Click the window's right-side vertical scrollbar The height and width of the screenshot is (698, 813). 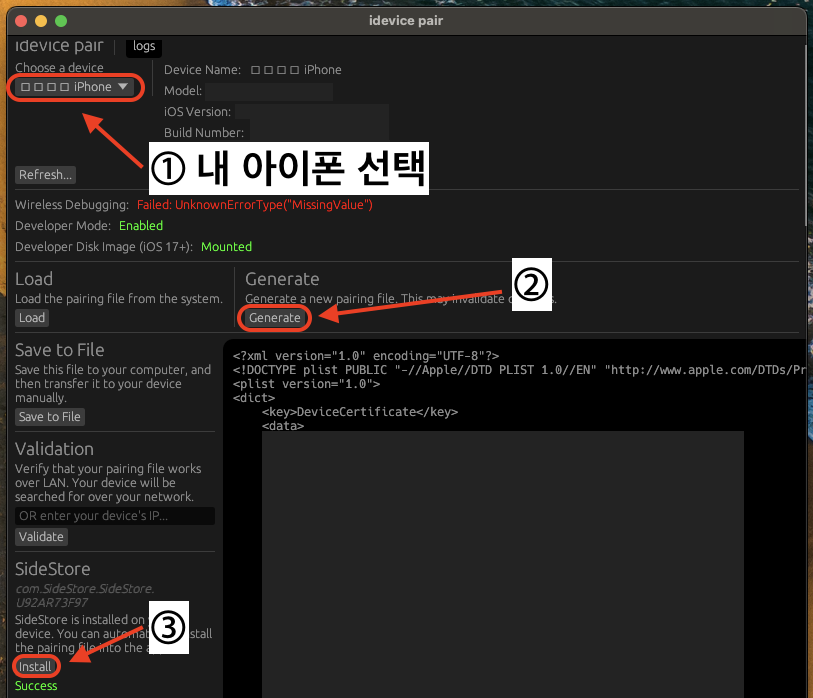point(808,135)
